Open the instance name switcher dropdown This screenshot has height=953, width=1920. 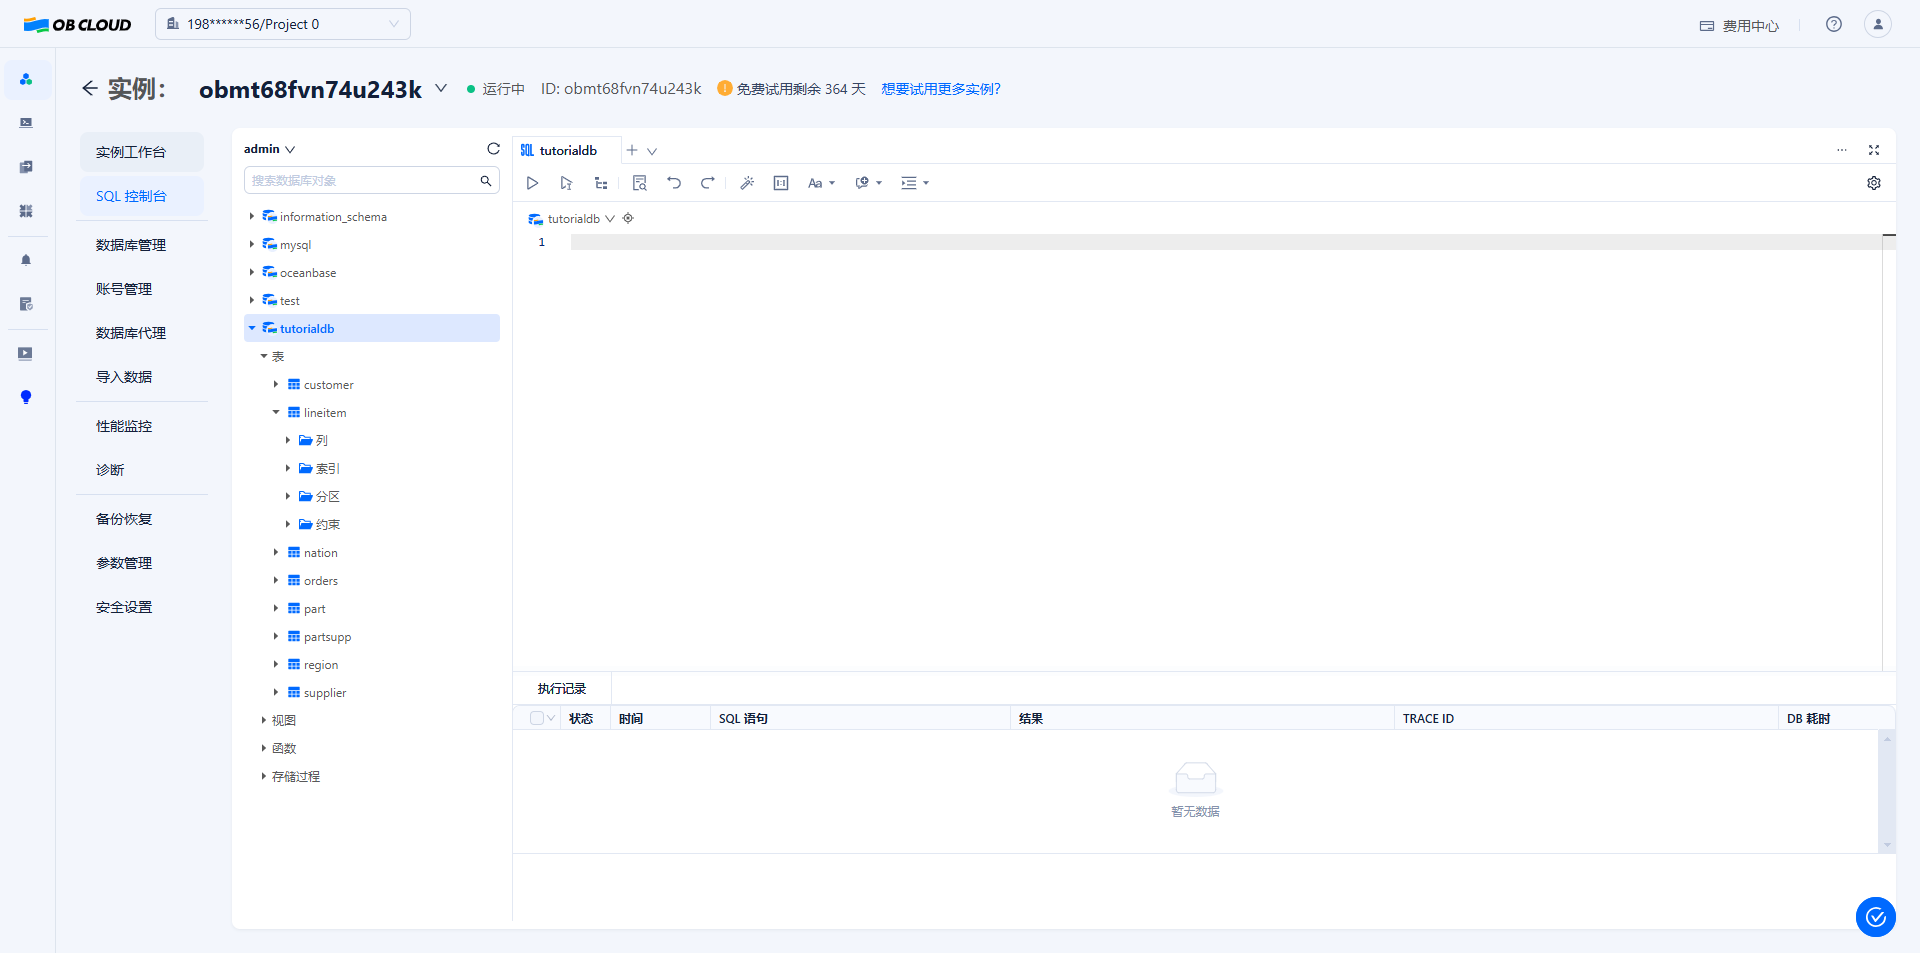441,88
